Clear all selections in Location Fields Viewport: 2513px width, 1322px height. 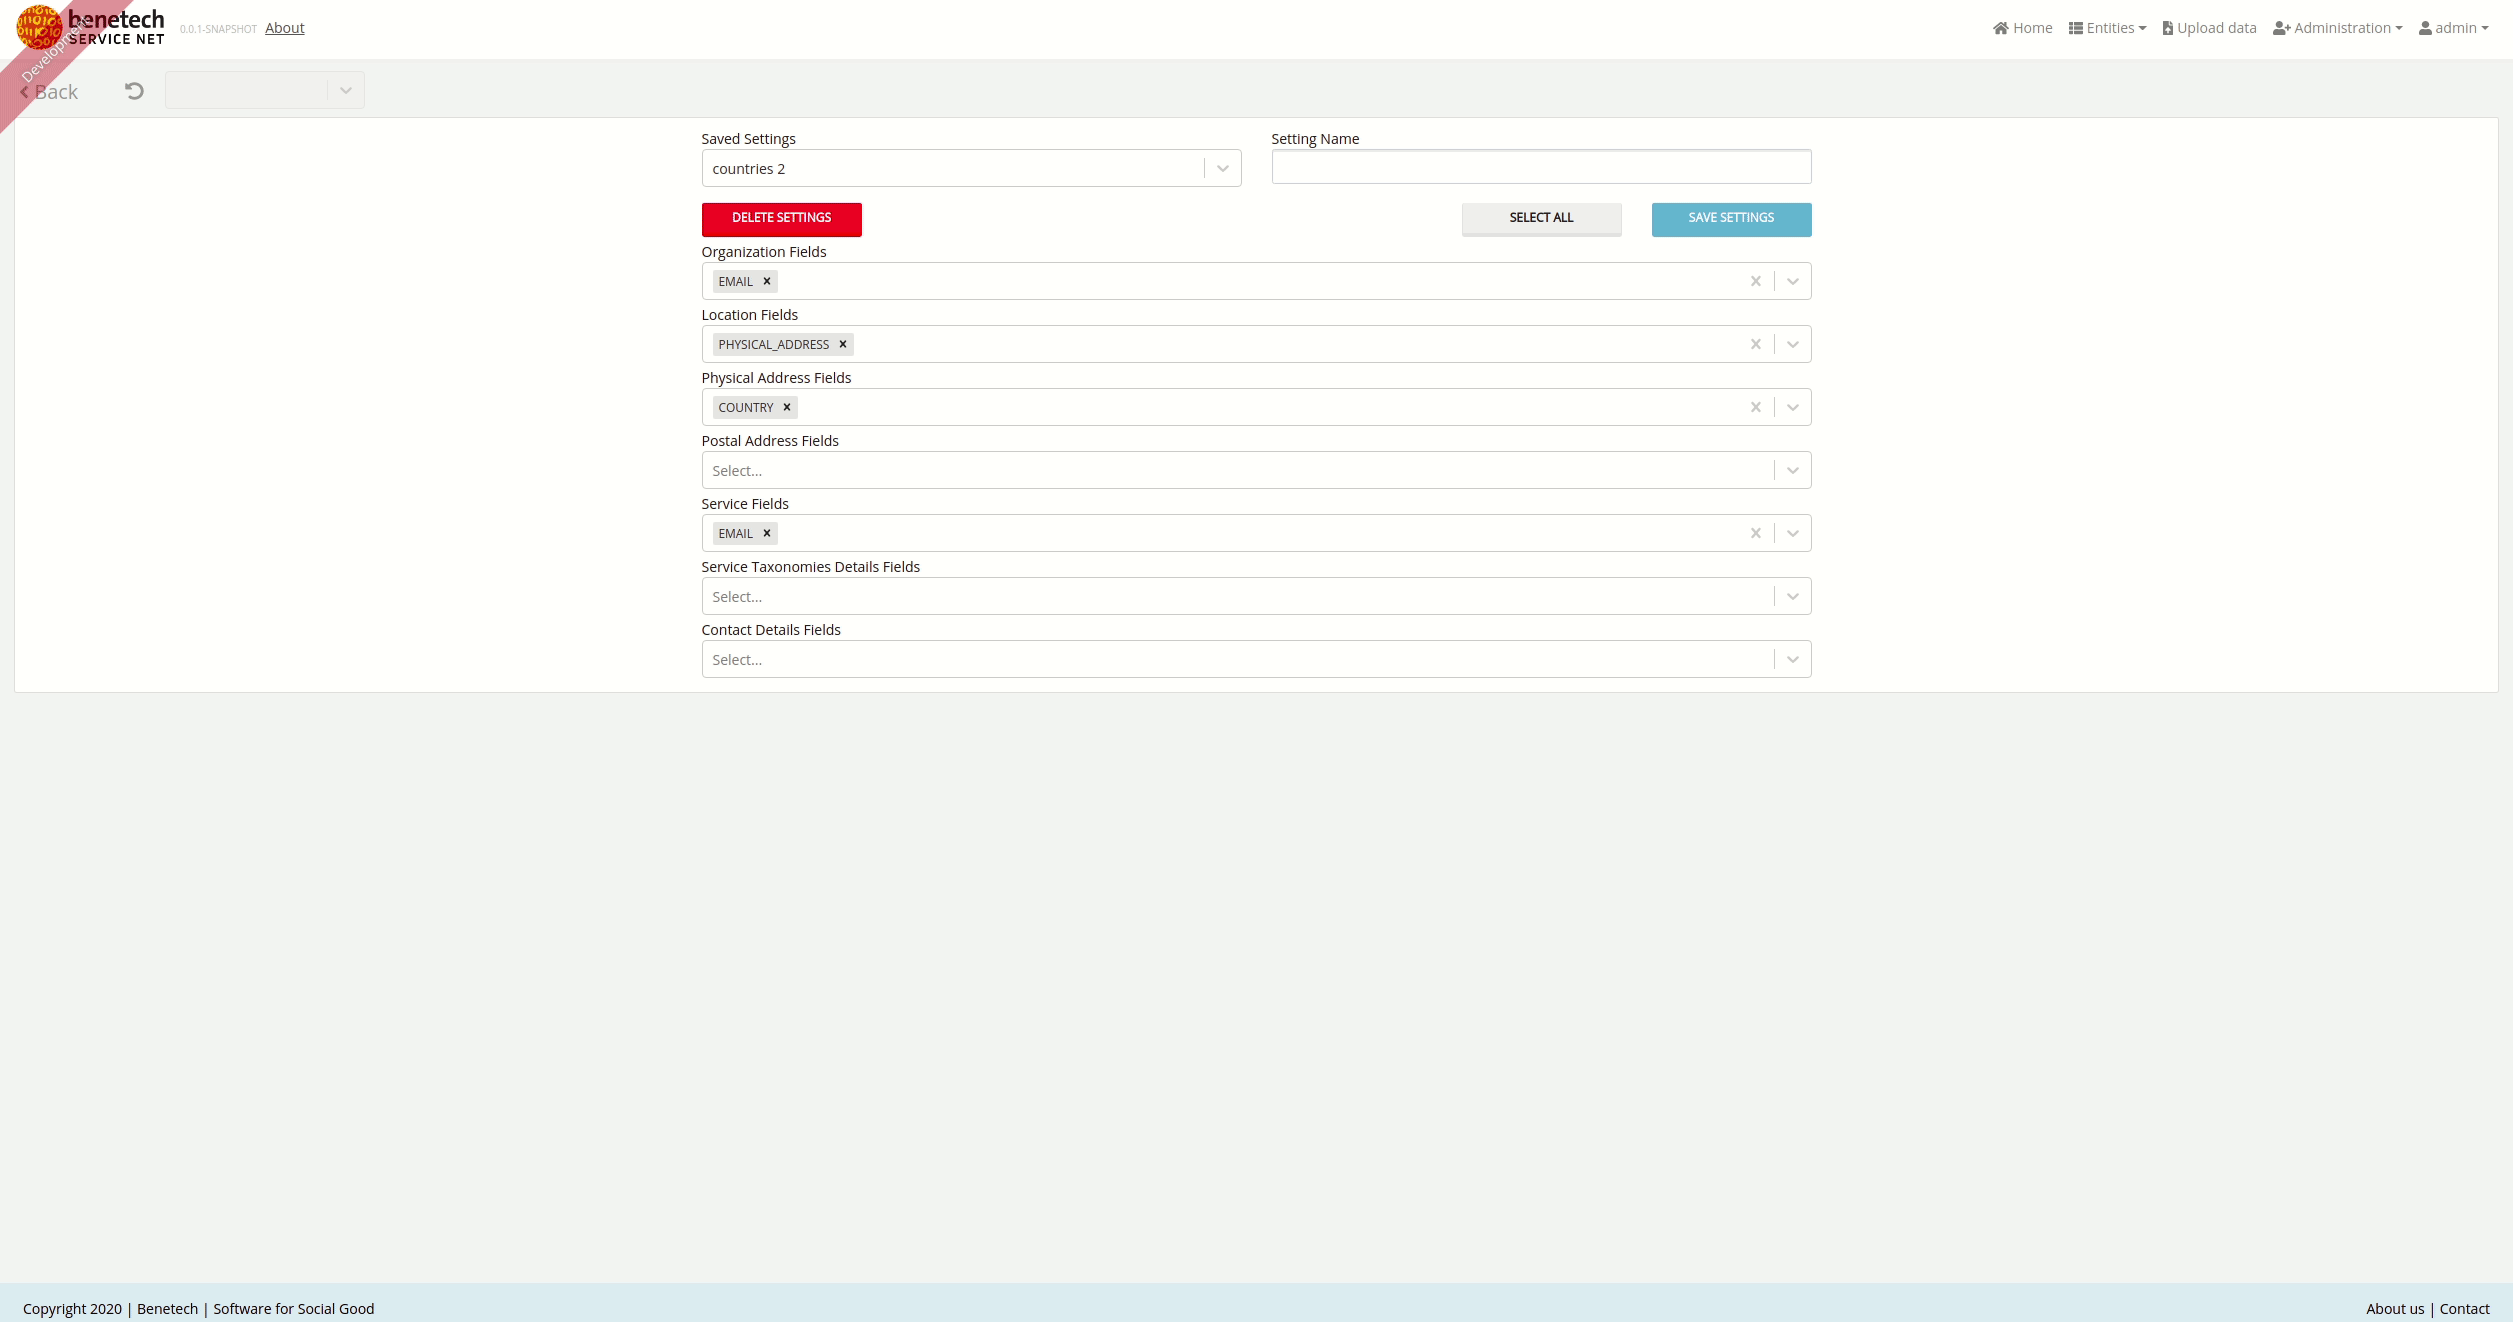click(1756, 344)
